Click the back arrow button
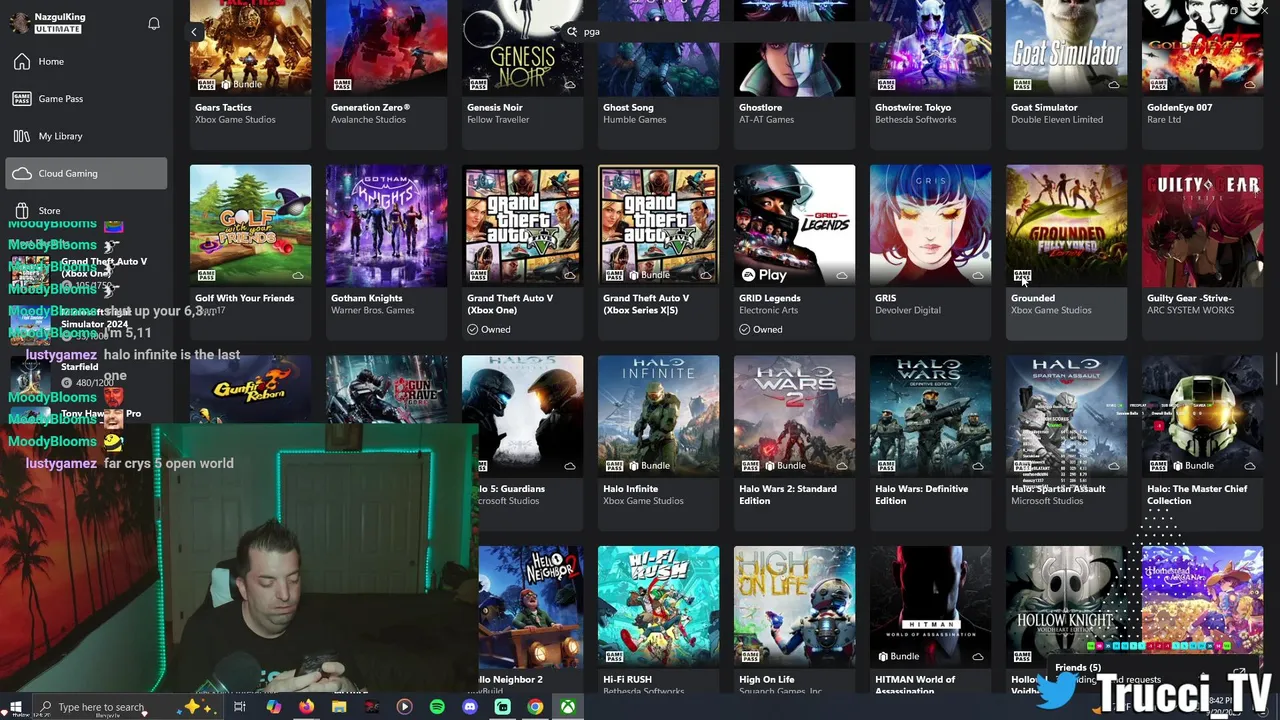This screenshot has width=1280, height=720. tap(194, 32)
